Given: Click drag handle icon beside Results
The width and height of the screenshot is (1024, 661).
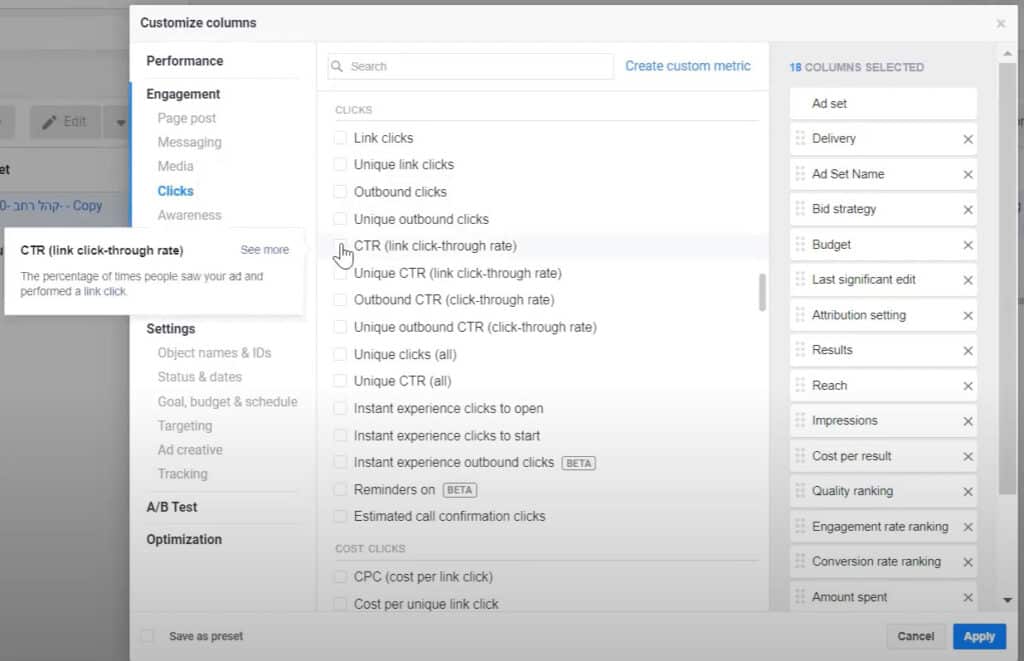Looking at the screenshot, I should click(800, 350).
